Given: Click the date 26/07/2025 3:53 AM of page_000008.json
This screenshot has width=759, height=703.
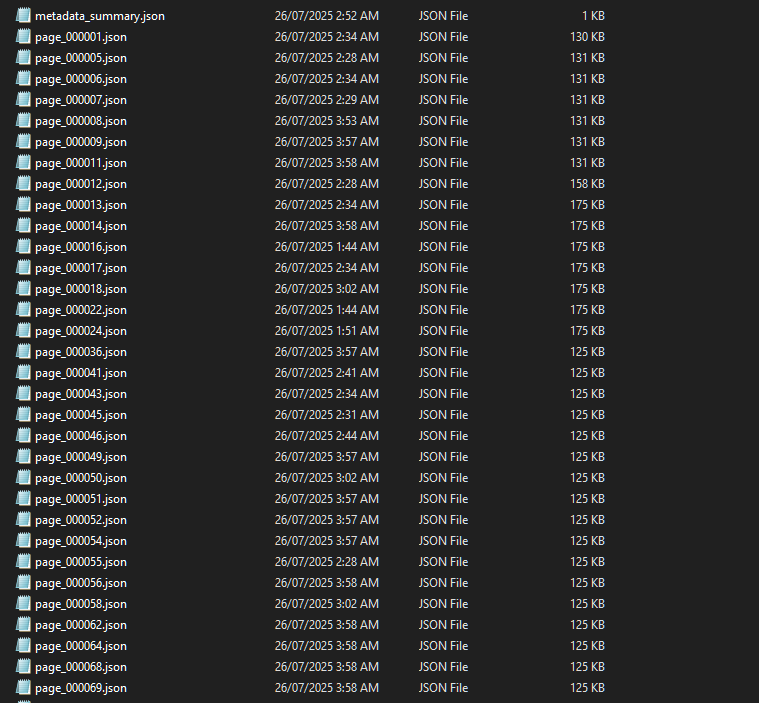Looking at the screenshot, I should click(x=327, y=121).
